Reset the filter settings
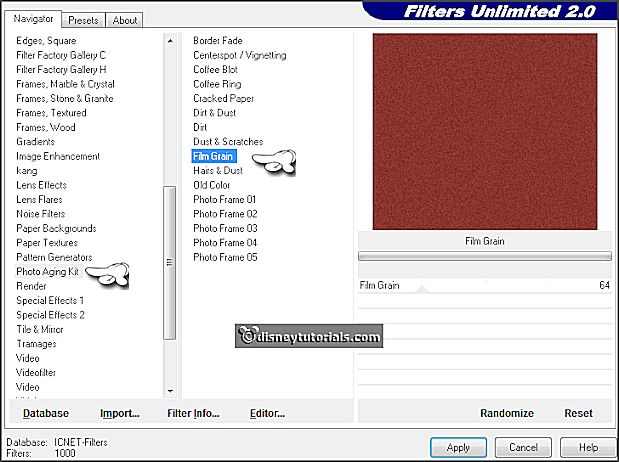This screenshot has width=619, height=462. (x=578, y=413)
